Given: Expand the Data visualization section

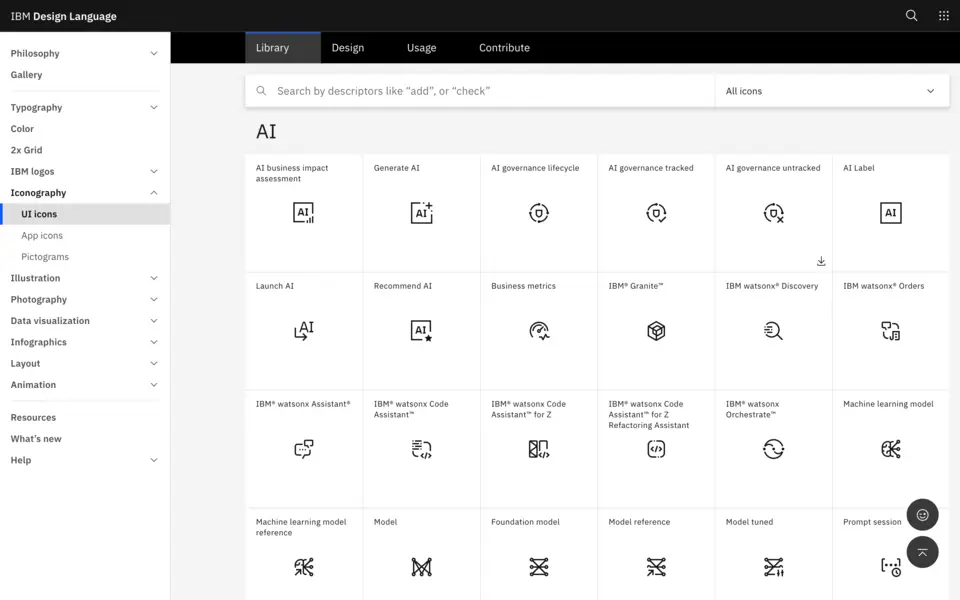Looking at the screenshot, I should [84, 321].
